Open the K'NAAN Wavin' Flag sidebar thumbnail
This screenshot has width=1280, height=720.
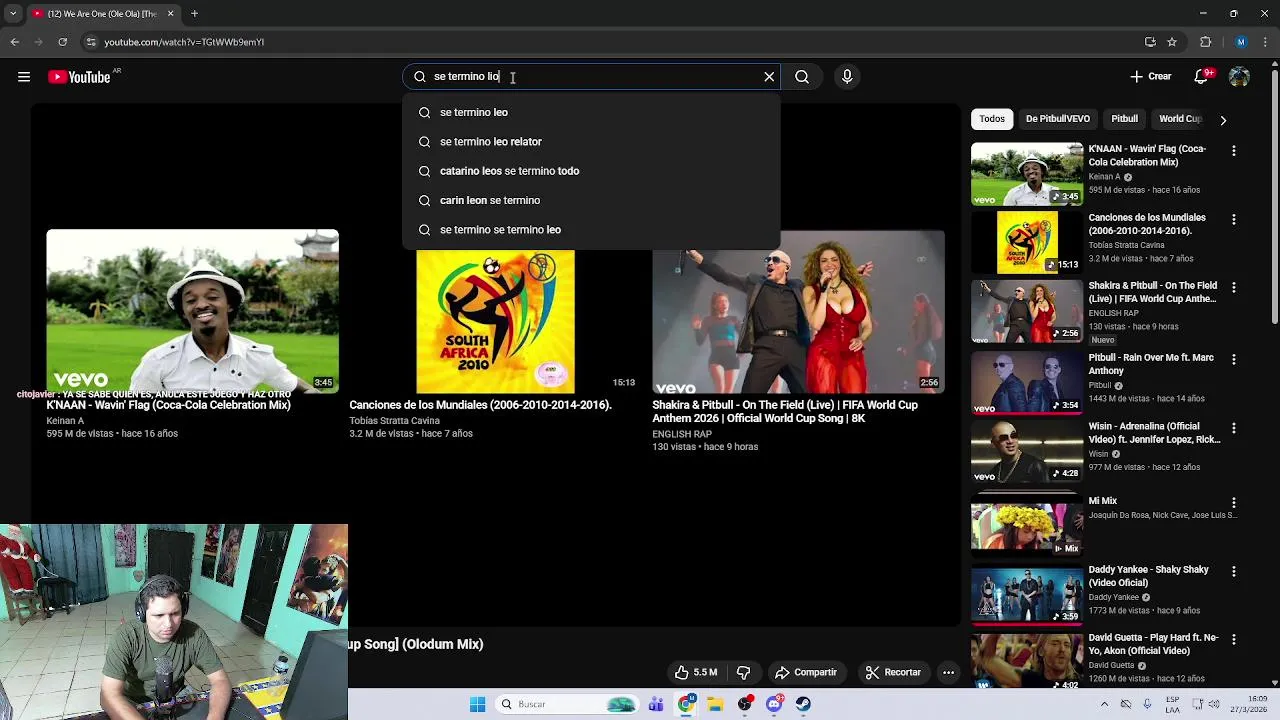point(1027,174)
